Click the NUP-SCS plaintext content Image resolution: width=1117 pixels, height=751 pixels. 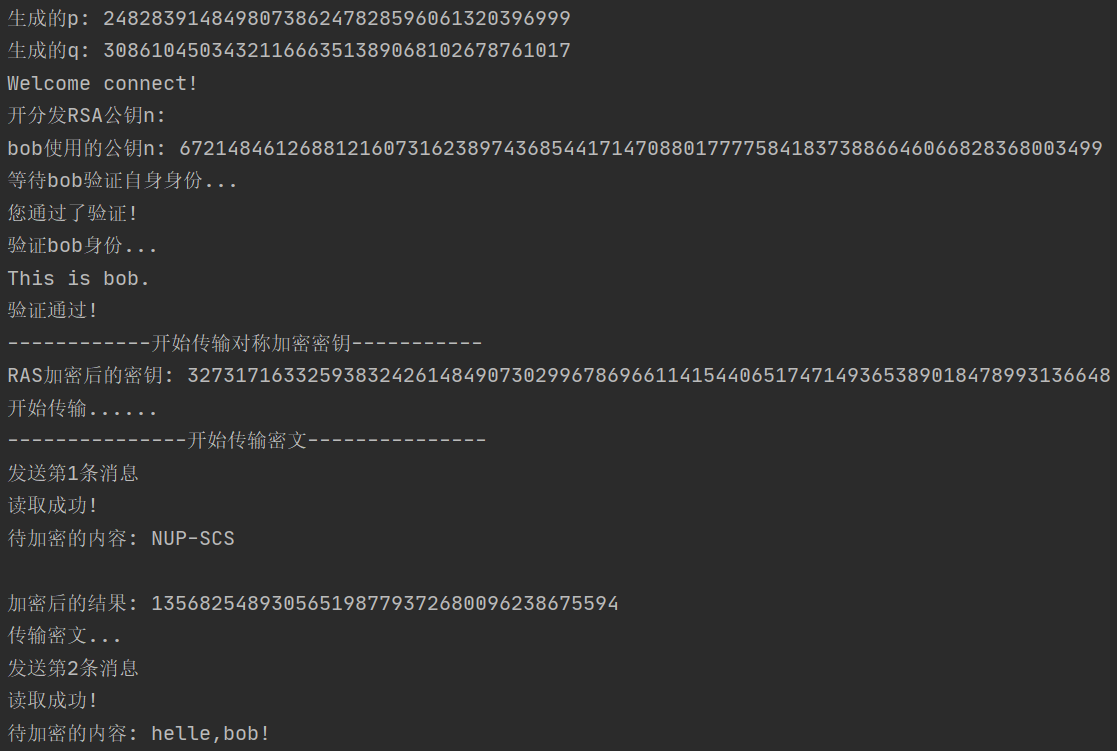click(x=193, y=538)
